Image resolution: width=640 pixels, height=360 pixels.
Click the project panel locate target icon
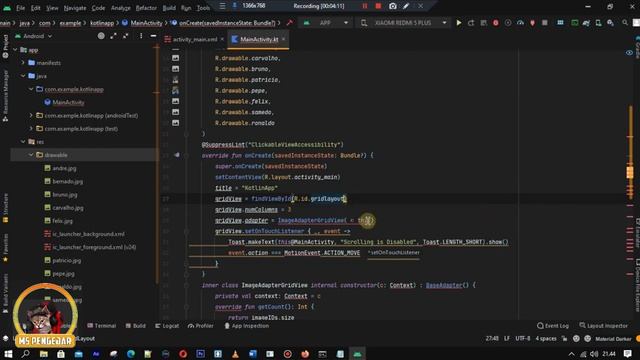point(101,36)
